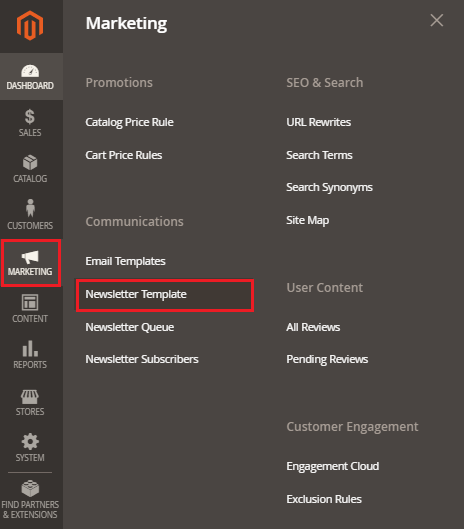This screenshot has height=529, width=464.
Task: Open Pending Reviews under User Content
Action: (x=327, y=360)
